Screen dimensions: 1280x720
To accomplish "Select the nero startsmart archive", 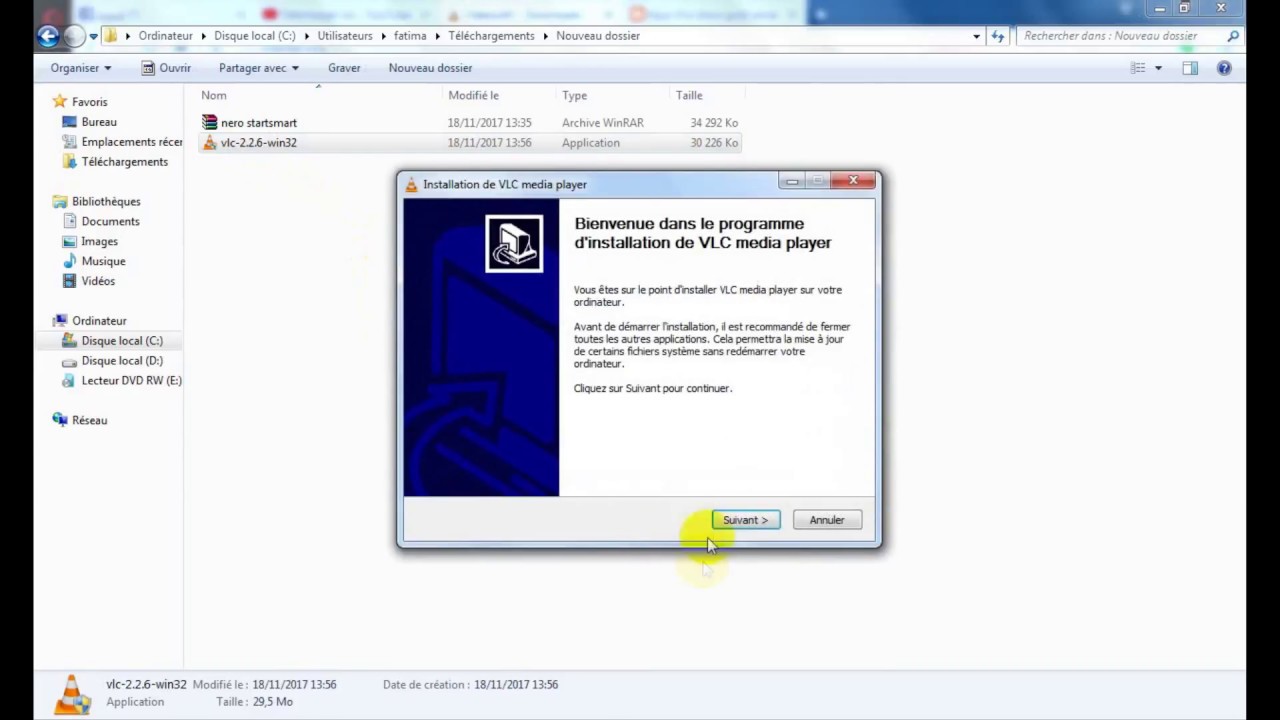I will click(x=259, y=123).
